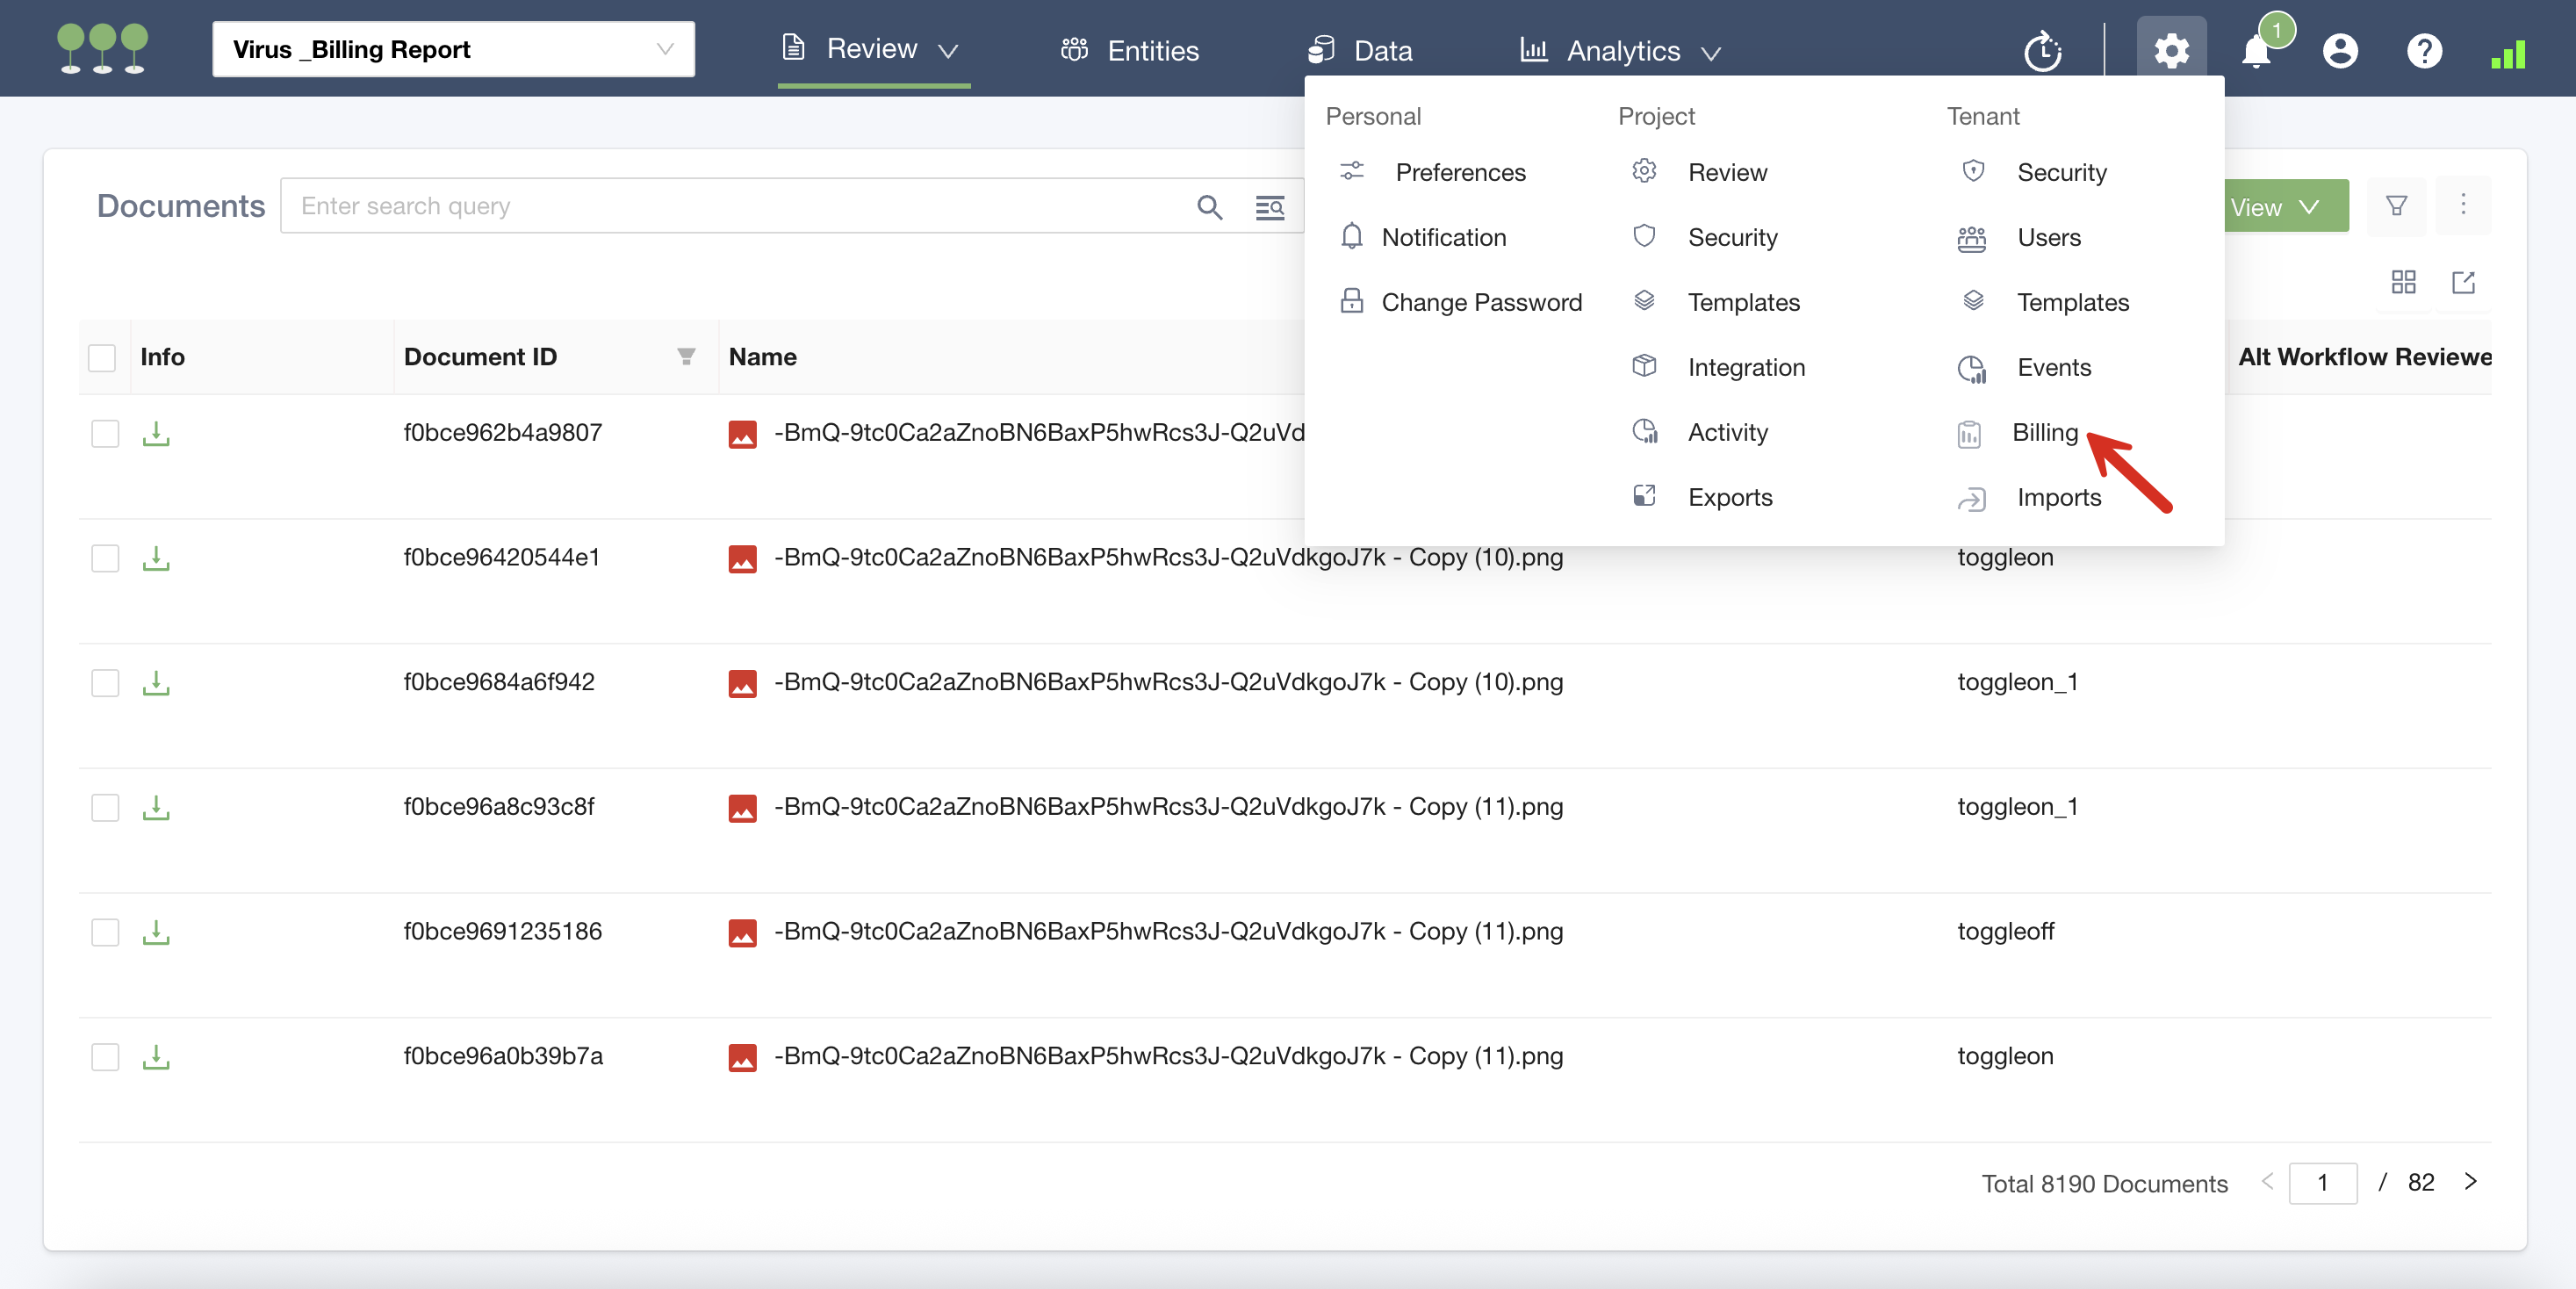Download document f0bce962b4a9807

coord(156,433)
